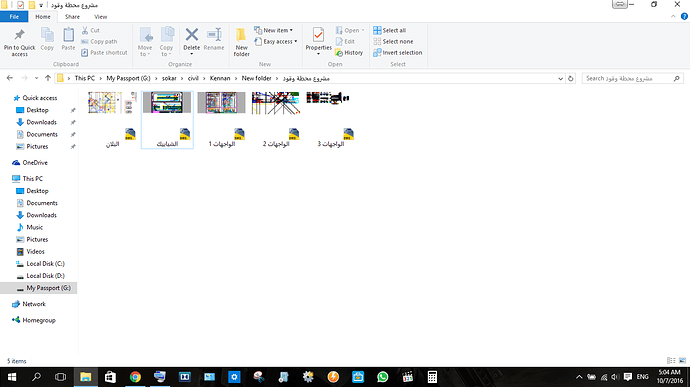Switch to the Home ribbon tab

pos(43,17)
